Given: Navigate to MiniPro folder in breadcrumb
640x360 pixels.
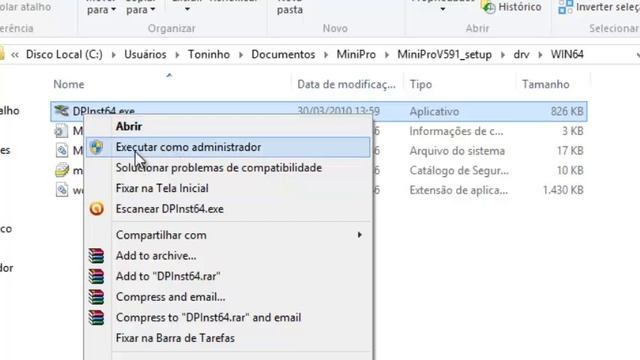Looking at the screenshot, I should (356, 55).
